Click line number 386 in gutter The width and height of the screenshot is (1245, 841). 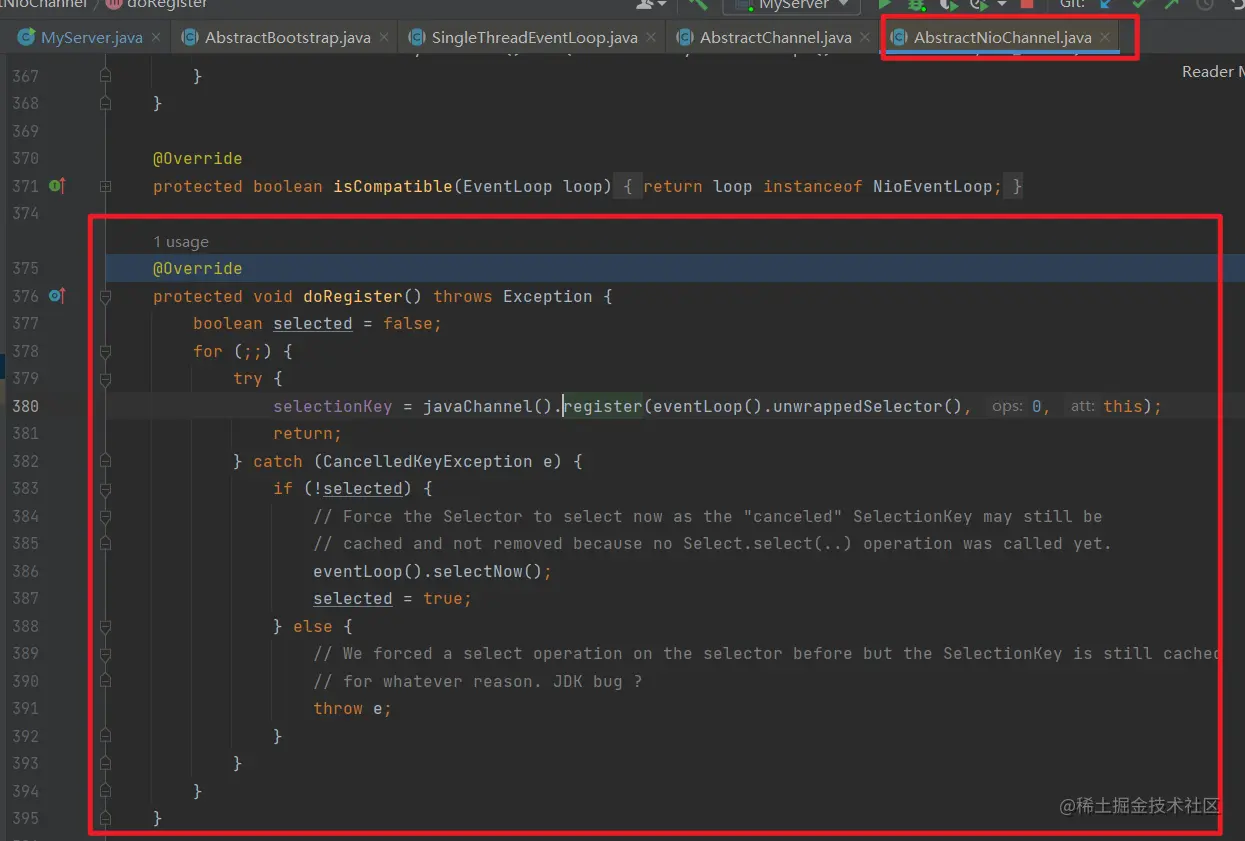pos(25,571)
